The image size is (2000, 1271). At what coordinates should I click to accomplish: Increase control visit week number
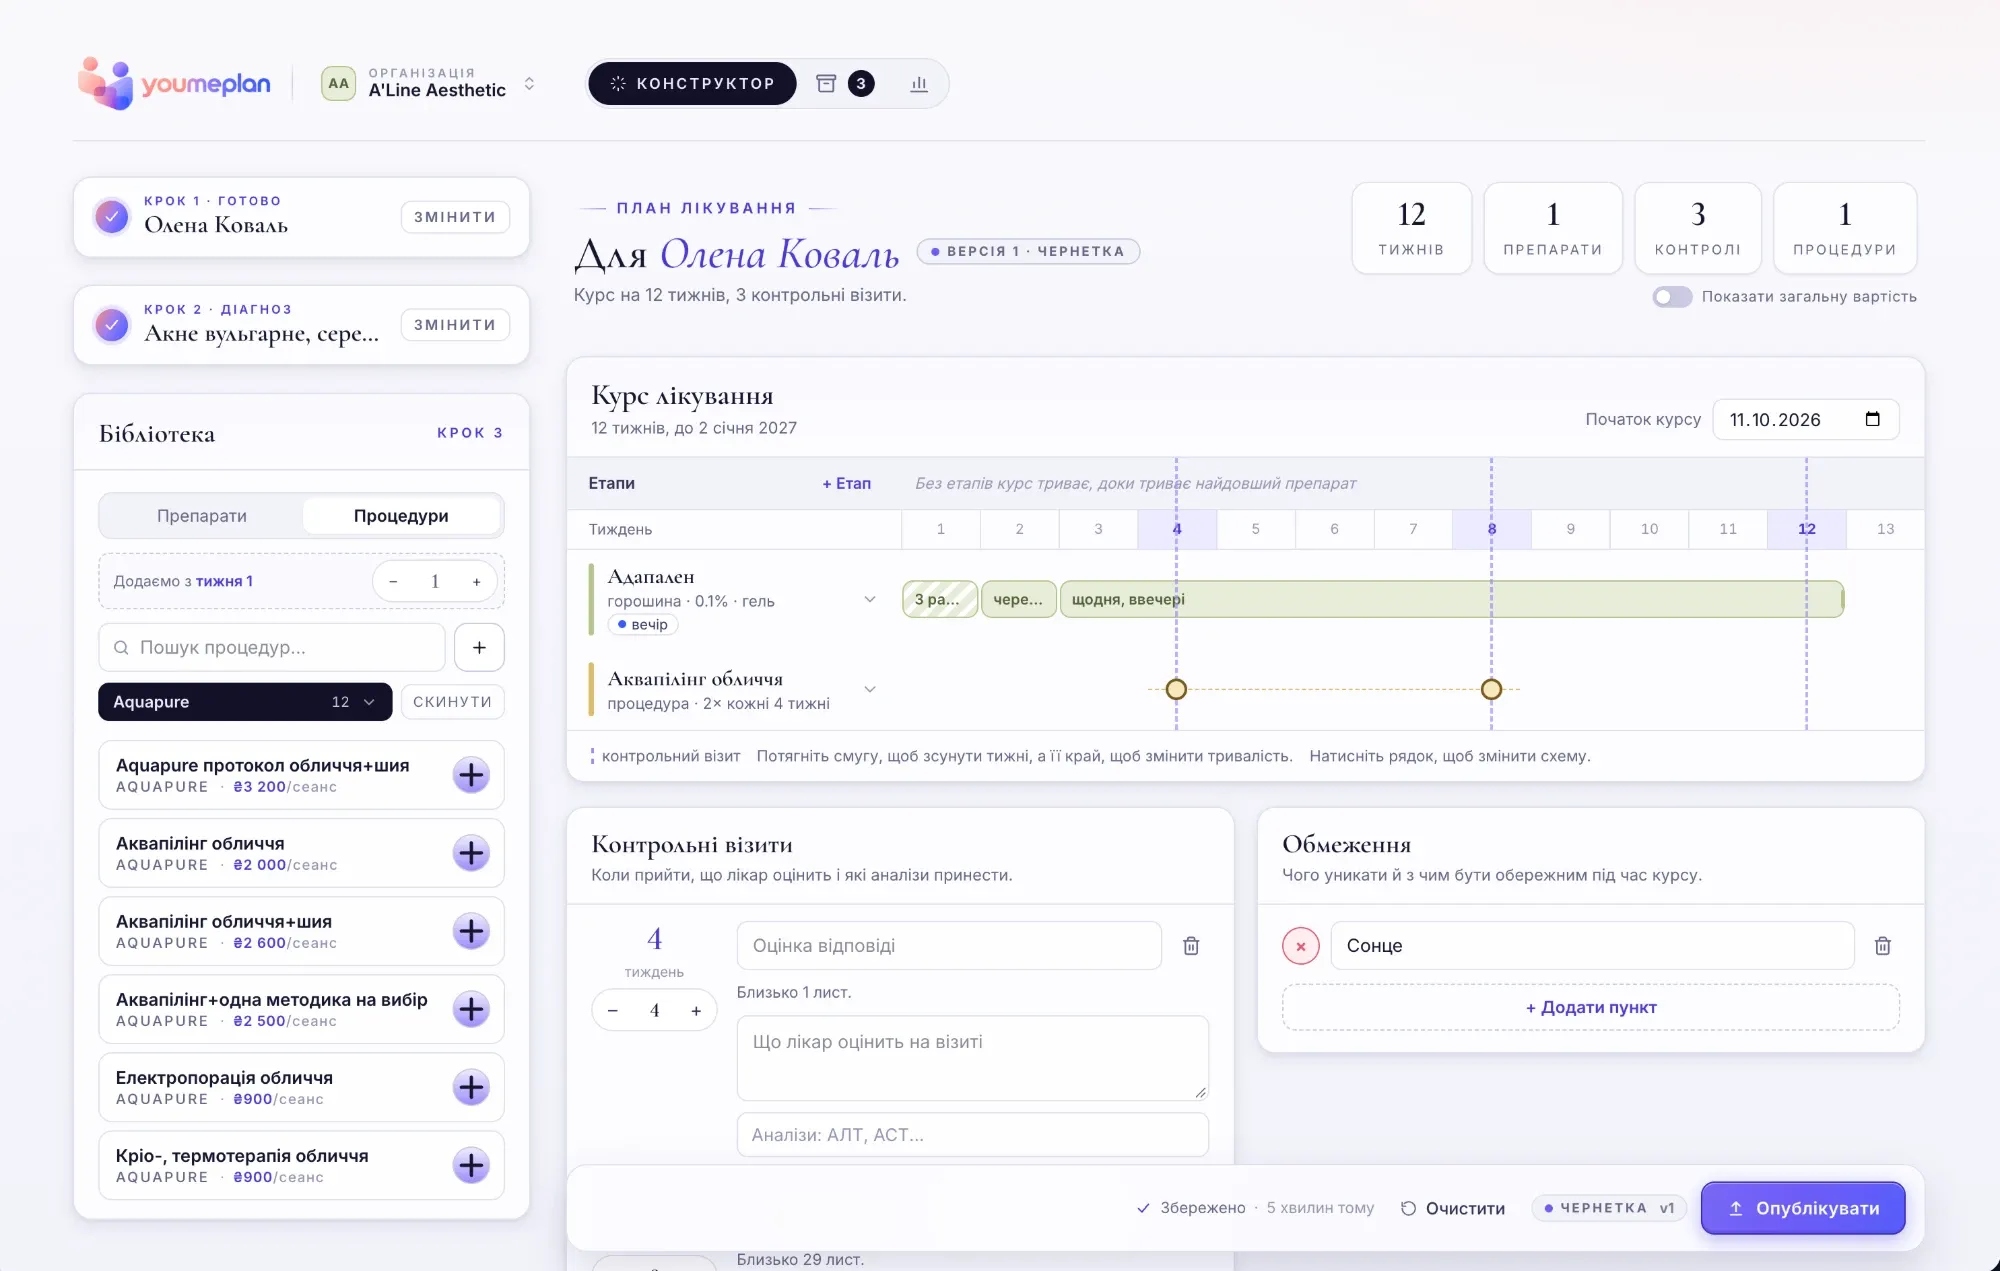click(x=696, y=1011)
